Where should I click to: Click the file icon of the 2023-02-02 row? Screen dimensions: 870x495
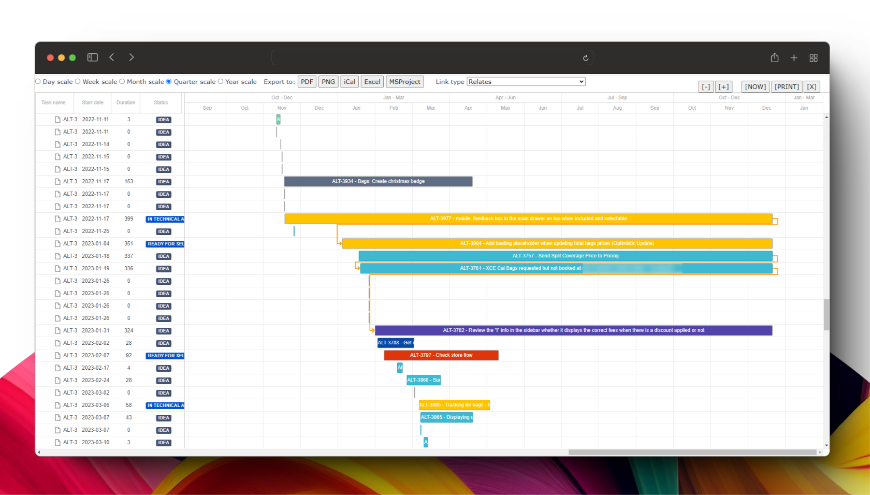57,343
